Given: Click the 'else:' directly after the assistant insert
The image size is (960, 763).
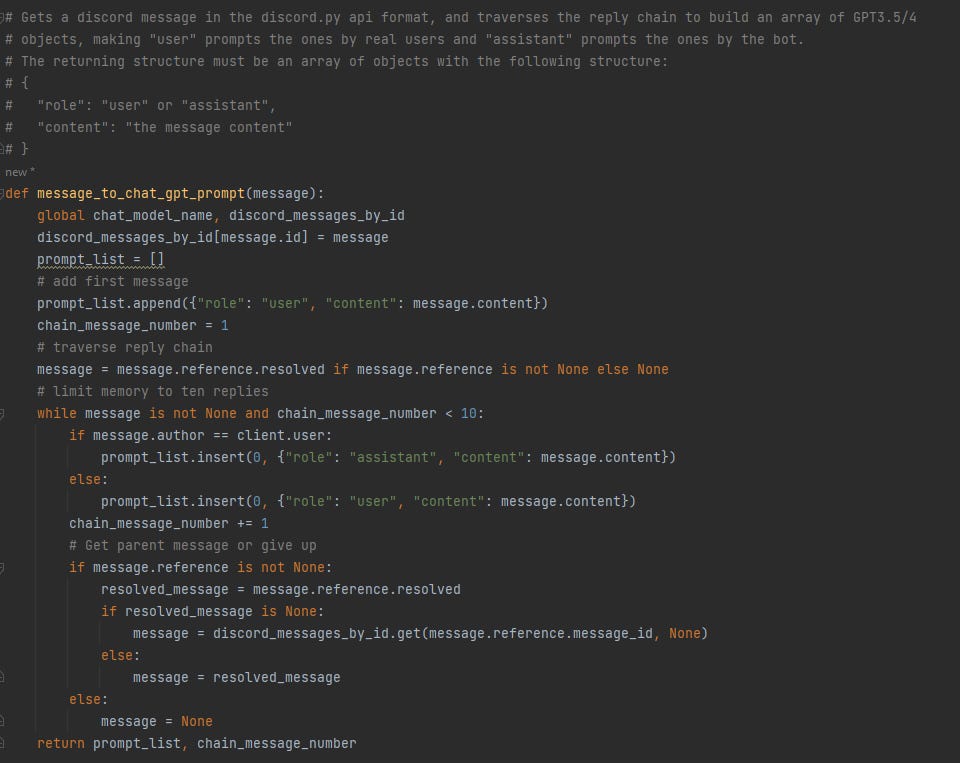Looking at the screenshot, I should tap(88, 479).
